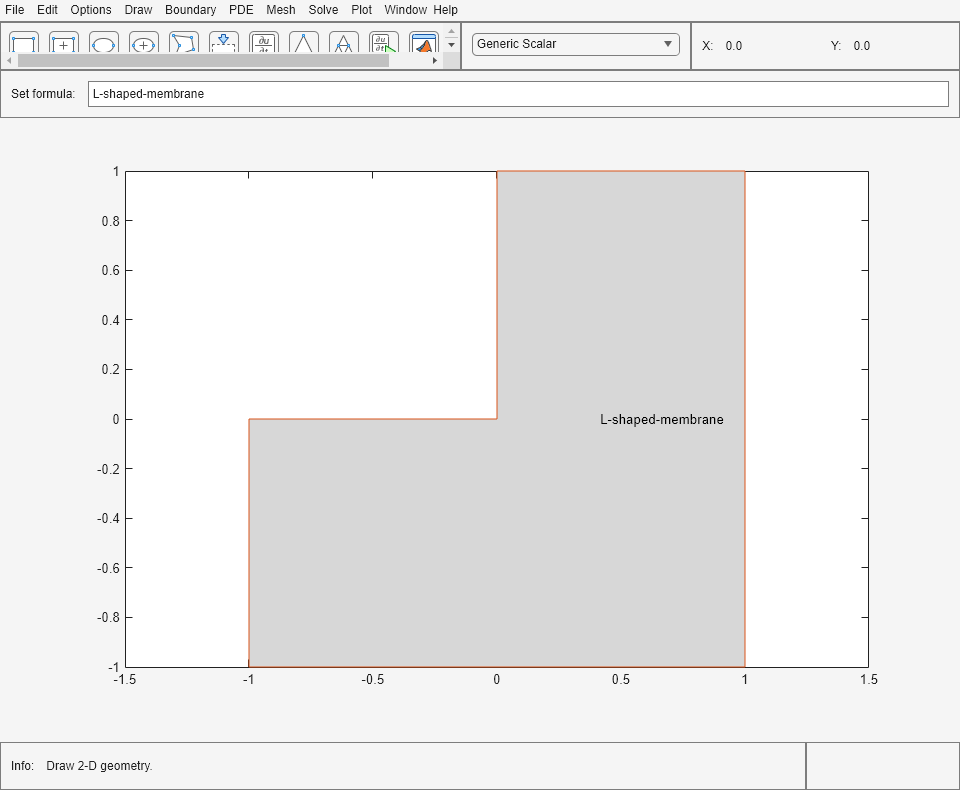This screenshot has height=790, width=960.
Task: Click the initialize triangle mesh icon
Action: pyautogui.click(x=304, y=43)
